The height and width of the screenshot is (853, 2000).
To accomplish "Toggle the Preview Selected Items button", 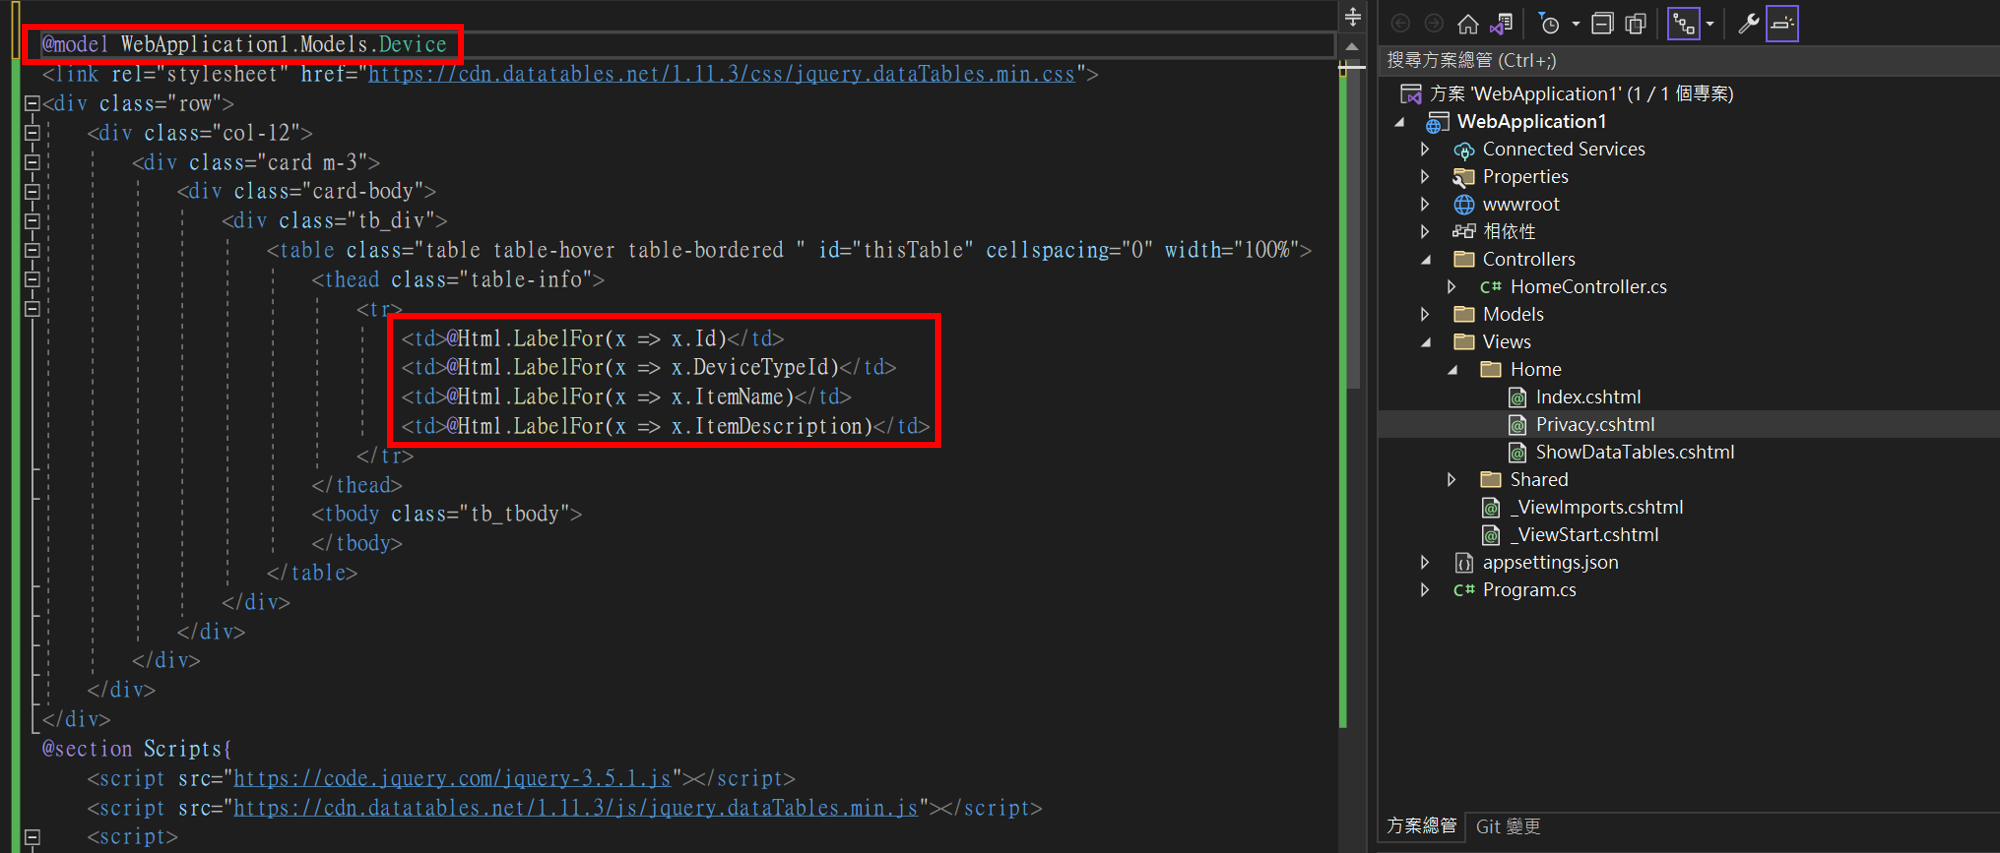I will [1782, 24].
